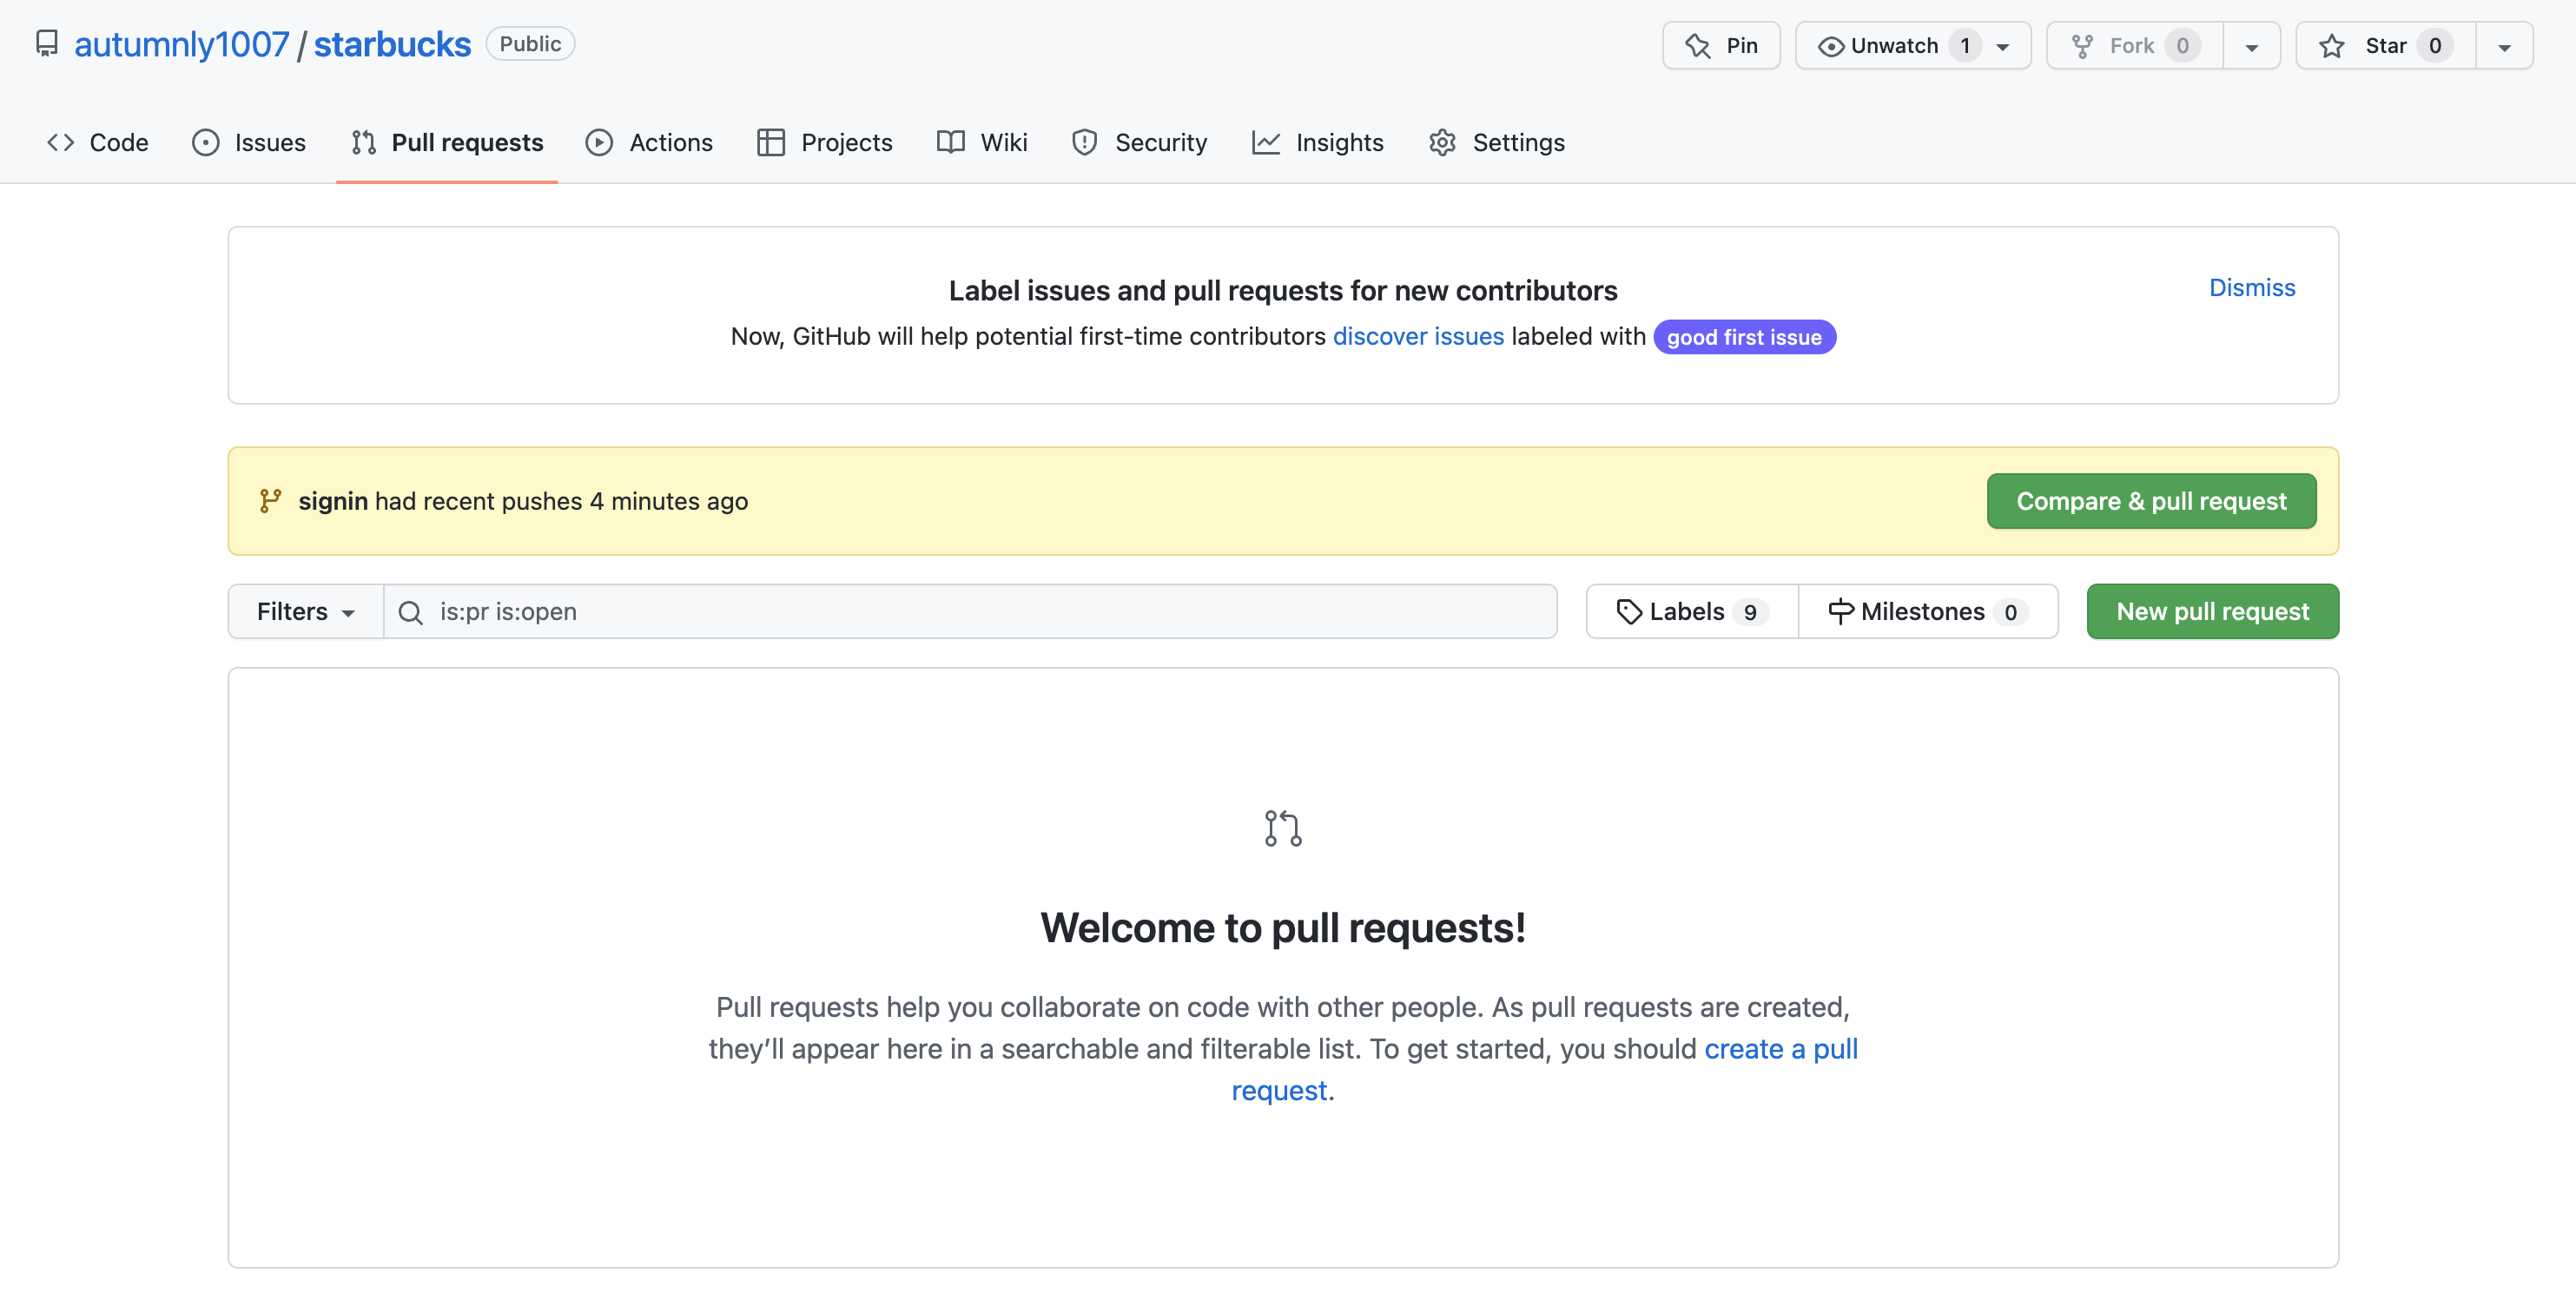Click the Fork repository button
2576x1313 pixels.
pyautogui.click(x=2135, y=46)
